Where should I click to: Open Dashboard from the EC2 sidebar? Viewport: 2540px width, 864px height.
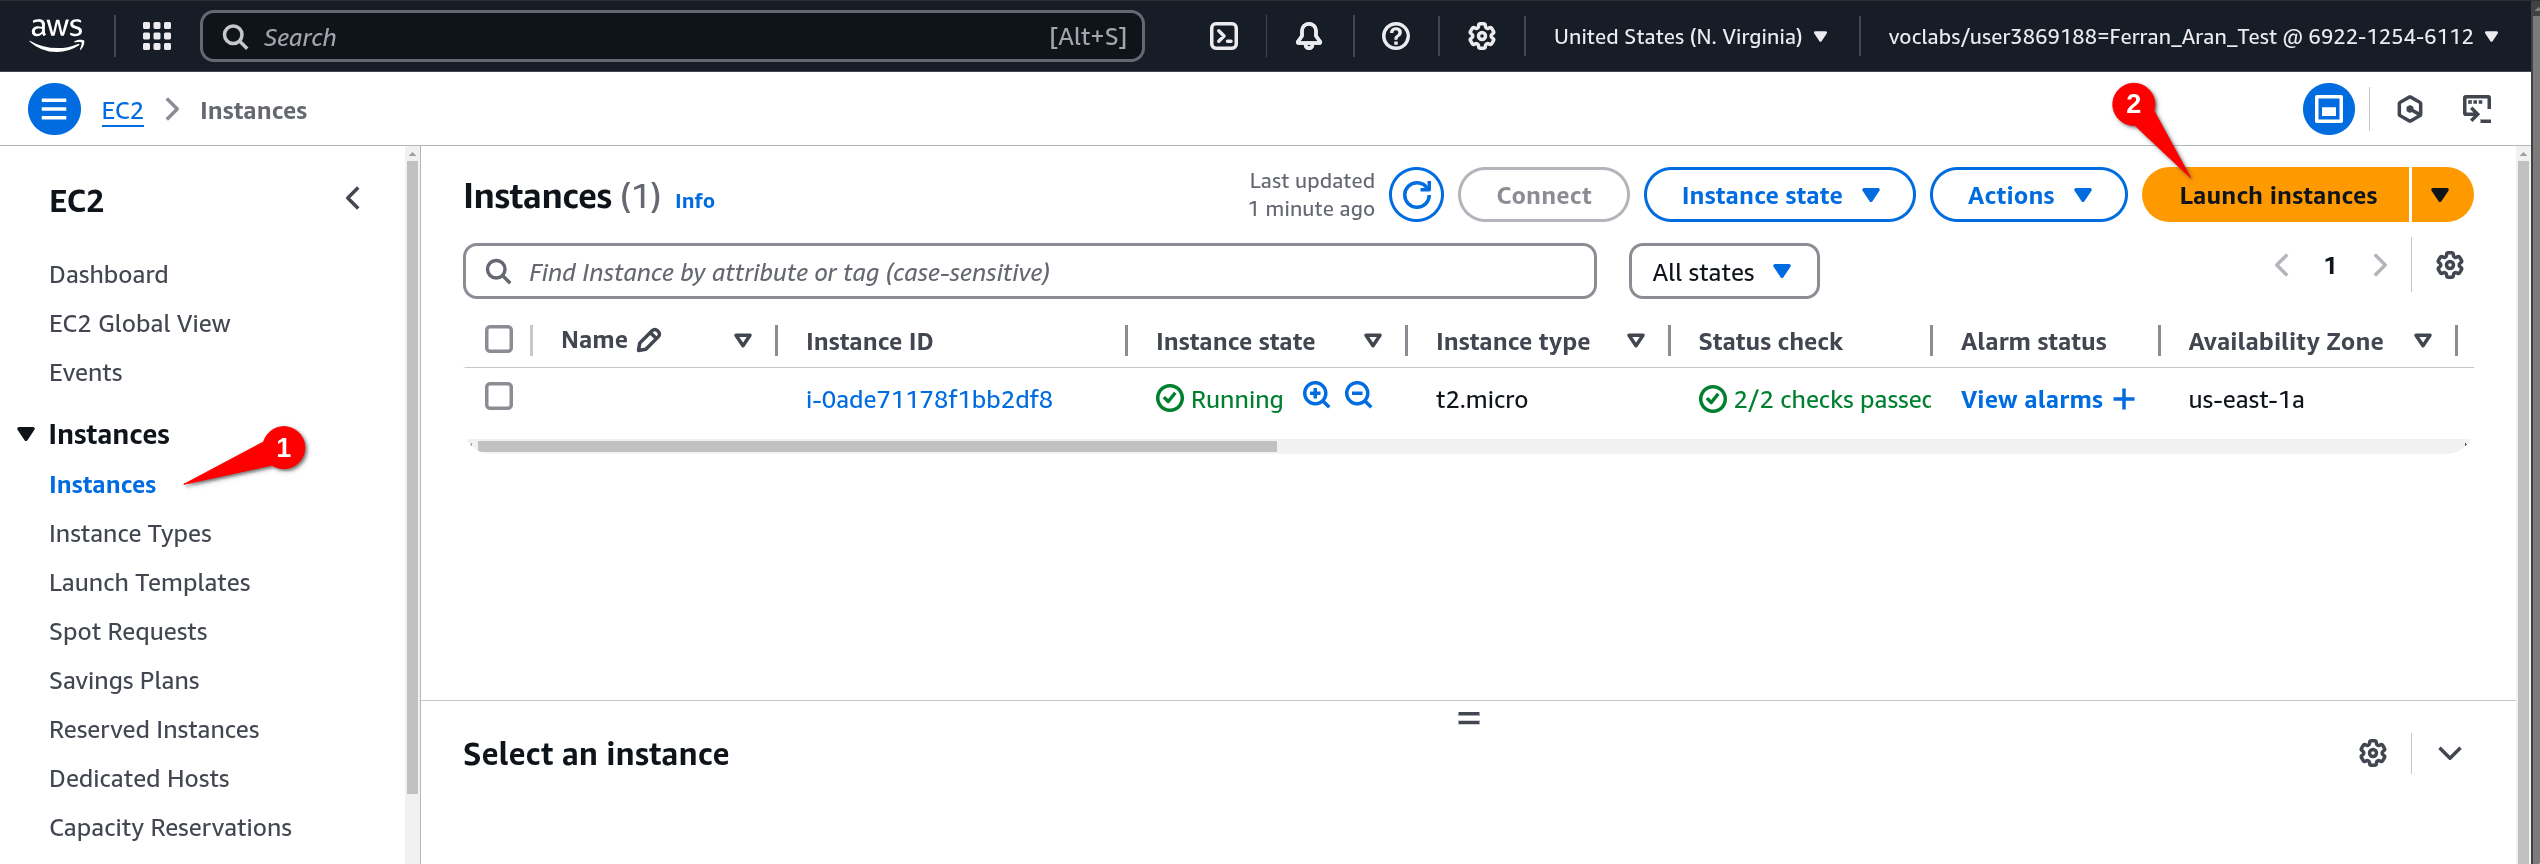pos(108,275)
